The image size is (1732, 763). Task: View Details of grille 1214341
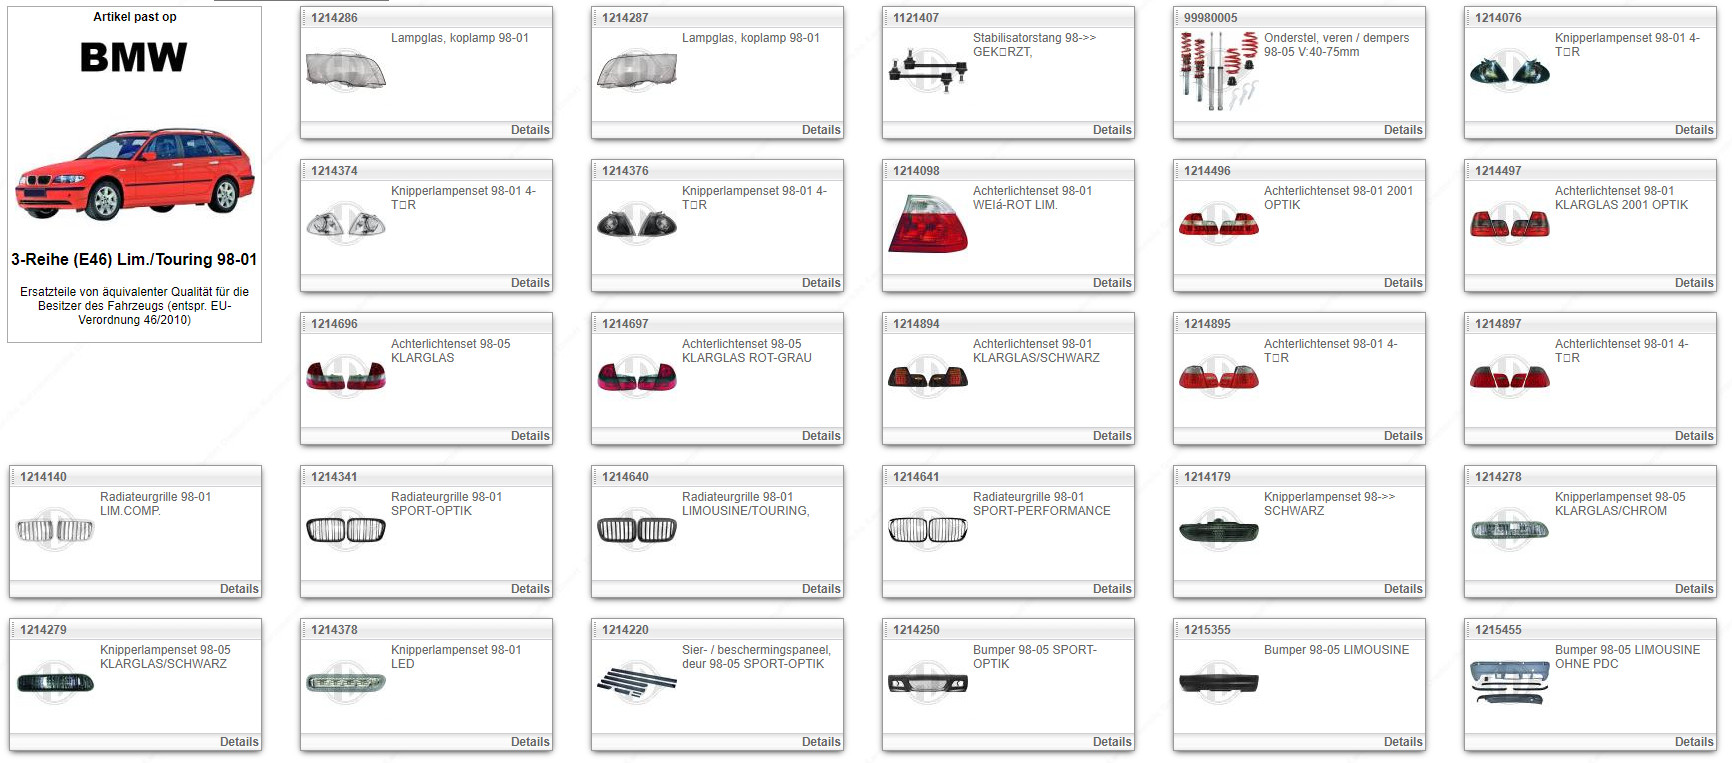[530, 589]
